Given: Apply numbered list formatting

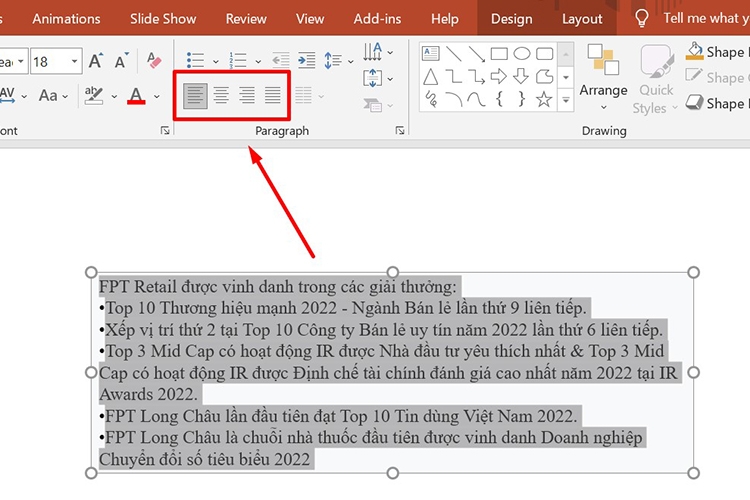Looking at the screenshot, I should pyautogui.click(x=238, y=61).
